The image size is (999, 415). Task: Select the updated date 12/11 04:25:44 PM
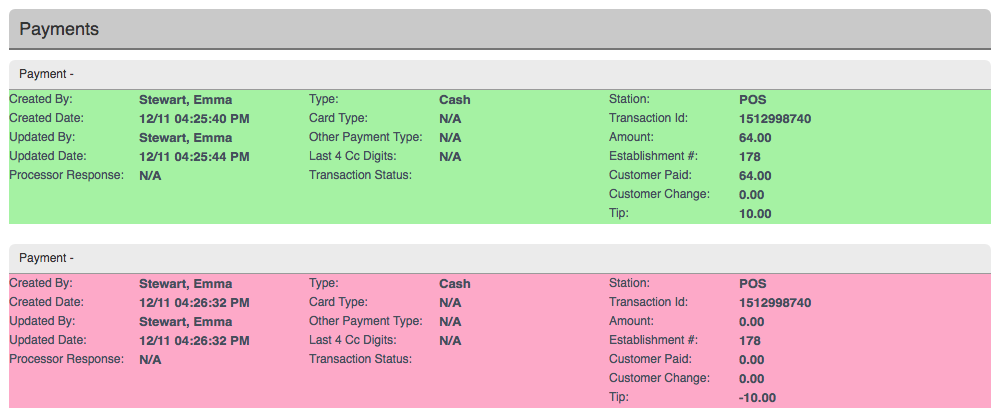pos(194,157)
